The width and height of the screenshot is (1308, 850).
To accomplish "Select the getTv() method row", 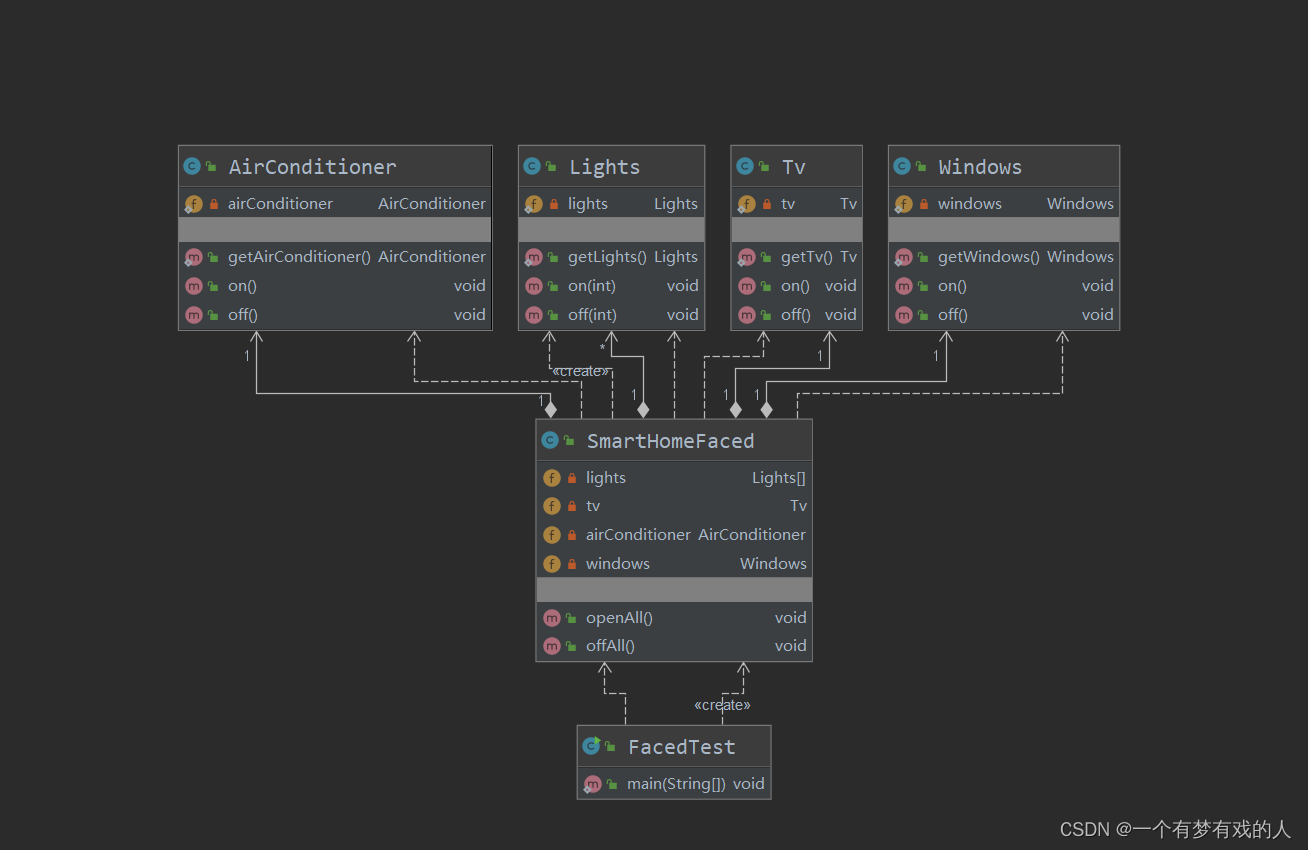I will [796, 257].
